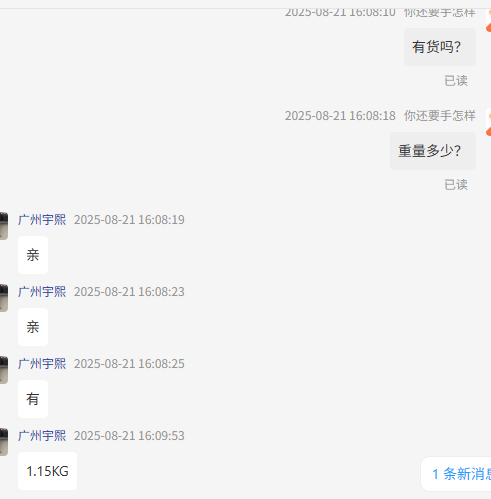Select the '有货吗?' message bubble

[x=440, y=47]
